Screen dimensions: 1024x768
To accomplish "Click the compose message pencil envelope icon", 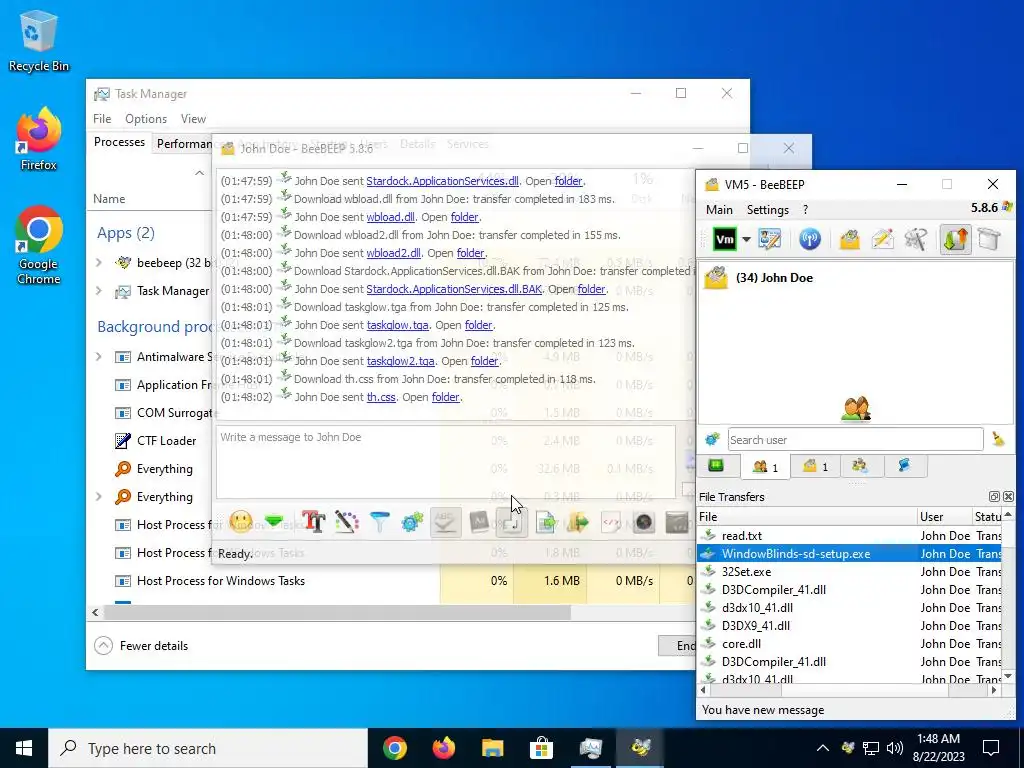I will pyautogui.click(x=882, y=239).
